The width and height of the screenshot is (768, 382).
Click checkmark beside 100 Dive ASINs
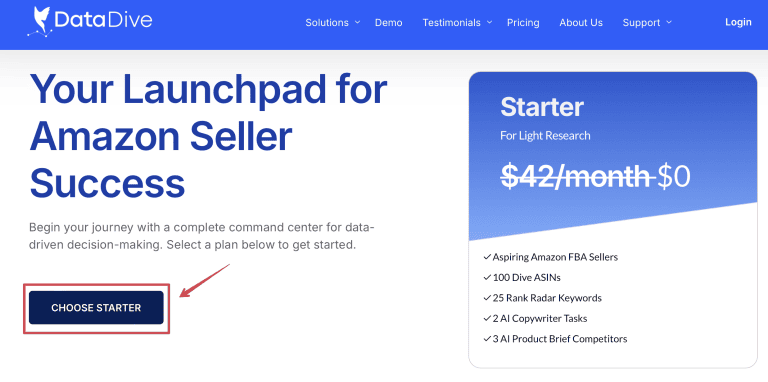[x=487, y=277]
